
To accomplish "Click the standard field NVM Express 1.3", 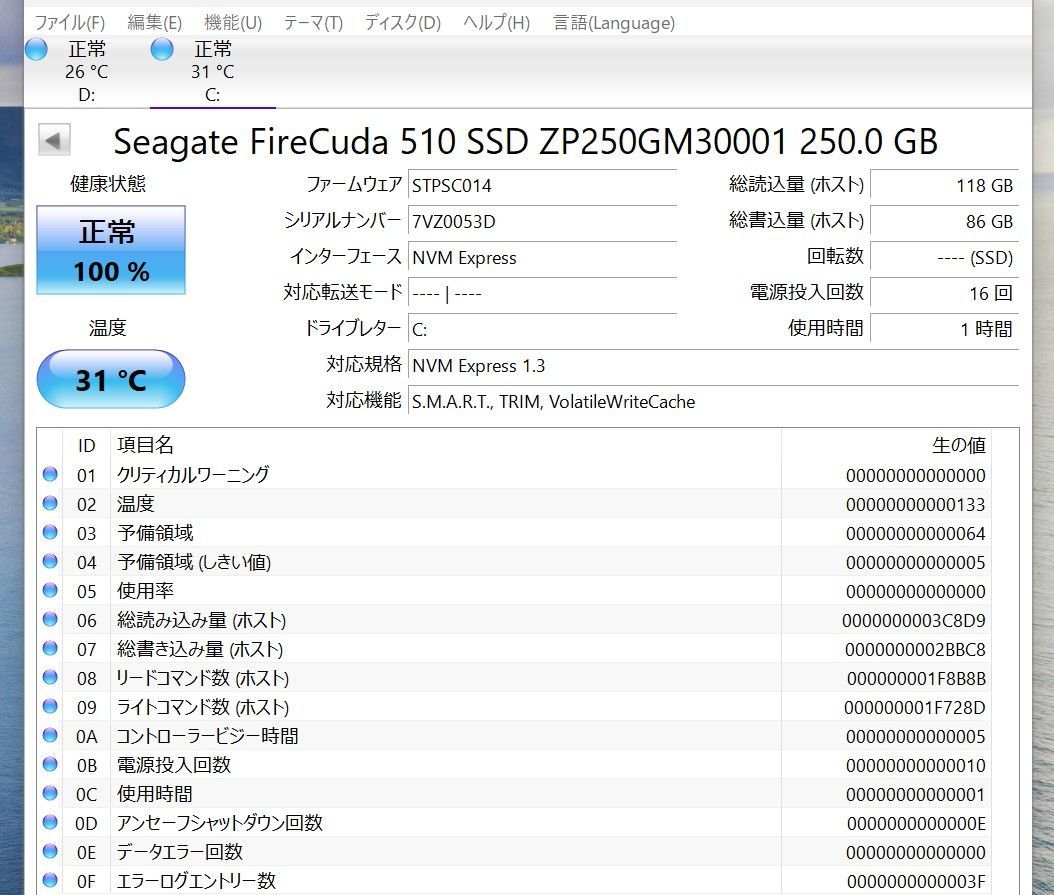I will click(x=713, y=366).
